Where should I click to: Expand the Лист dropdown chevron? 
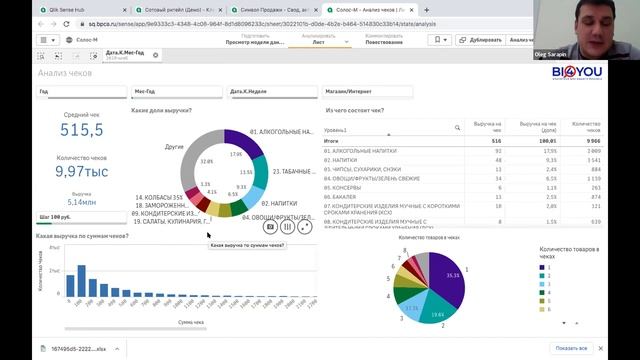pos(347,42)
